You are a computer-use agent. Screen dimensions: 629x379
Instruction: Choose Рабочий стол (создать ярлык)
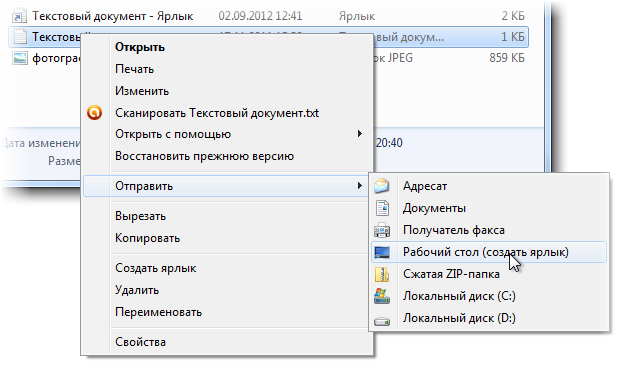tap(489, 252)
